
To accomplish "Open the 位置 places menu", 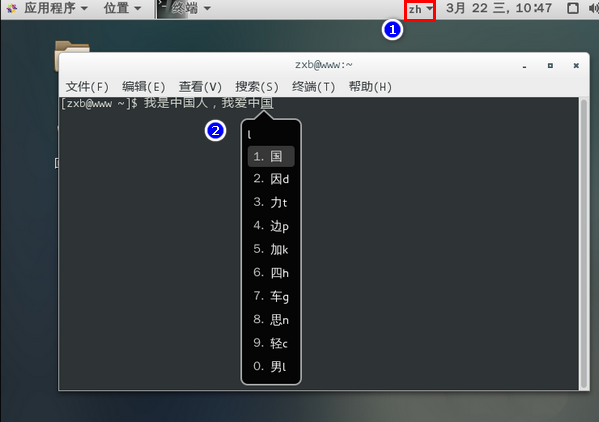I will [x=122, y=8].
